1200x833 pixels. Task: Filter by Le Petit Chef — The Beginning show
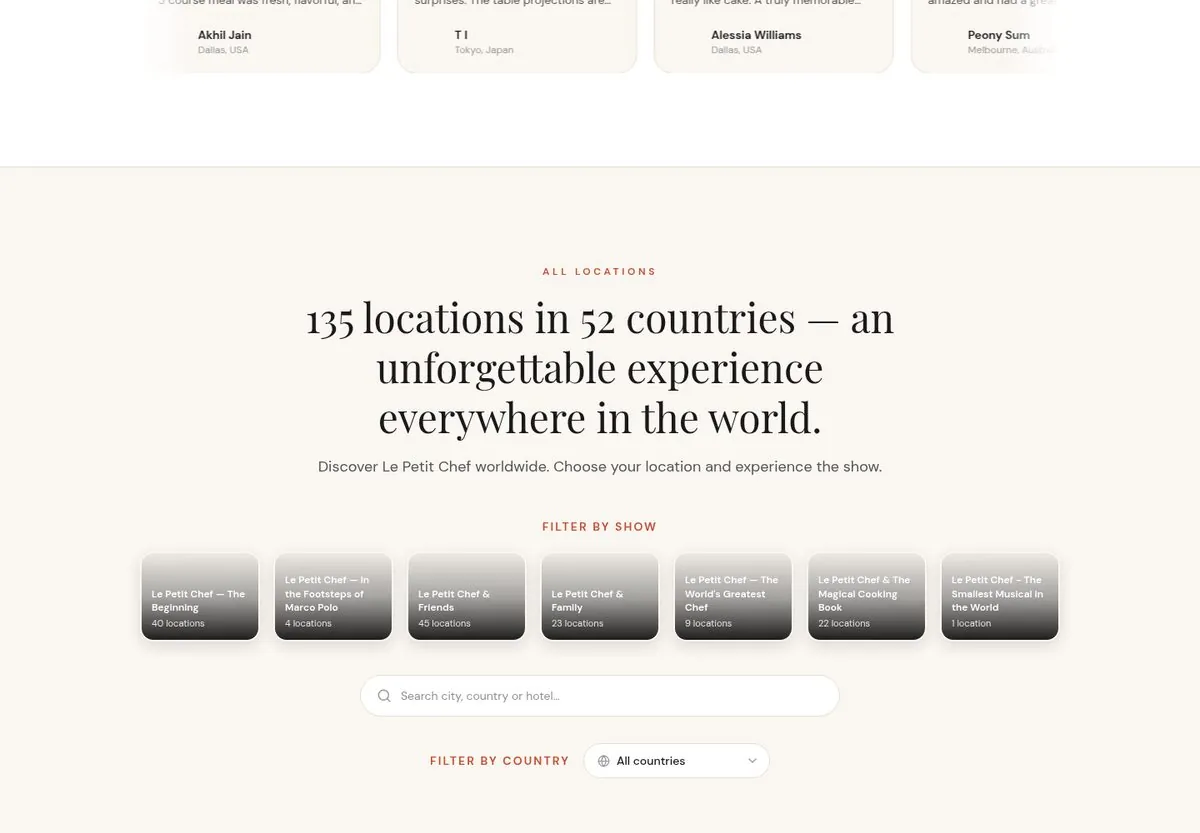(x=200, y=597)
